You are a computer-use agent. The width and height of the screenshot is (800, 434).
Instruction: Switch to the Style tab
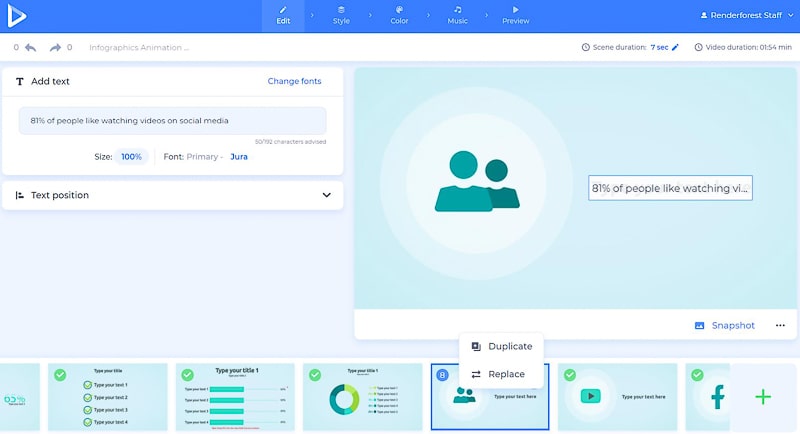pos(341,15)
